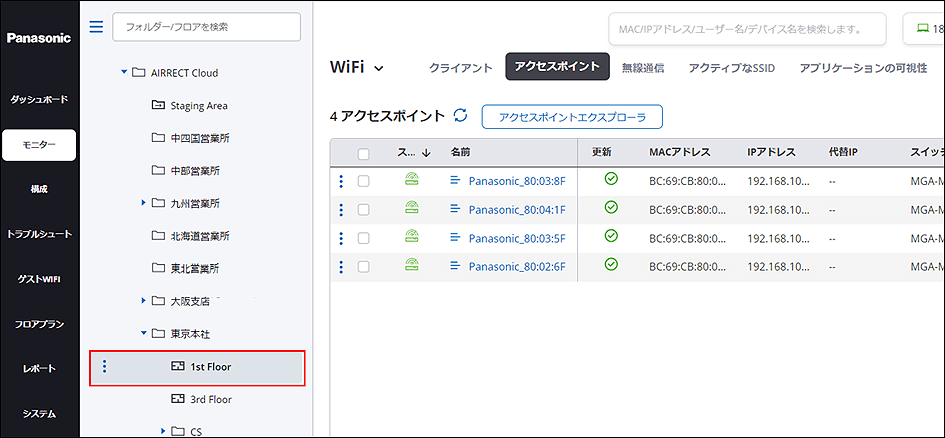Image resolution: width=945 pixels, height=438 pixels.
Task: Open the アプリケーションの可視性 tab
Action: pos(863,68)
